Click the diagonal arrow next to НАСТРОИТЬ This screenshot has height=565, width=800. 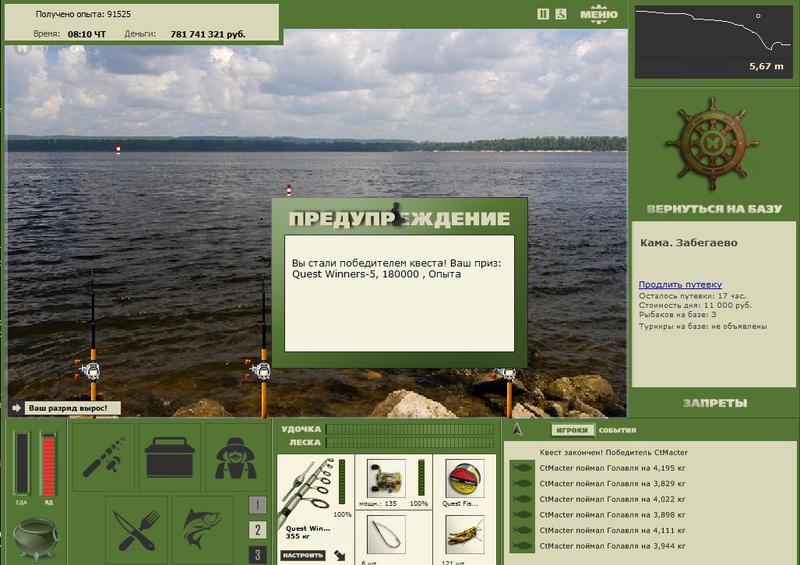pyautogui.click(x=340, y=555)
